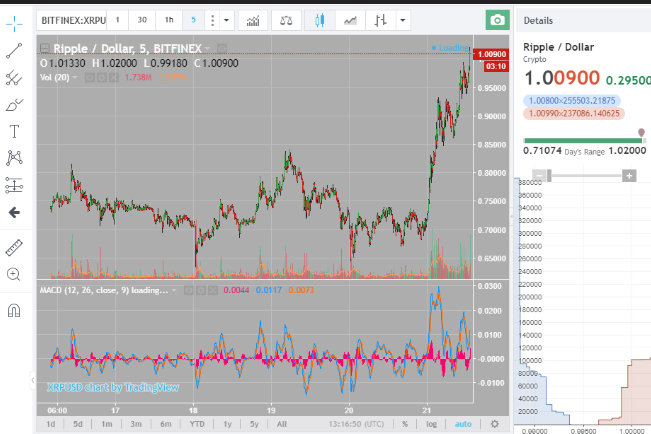The image size is (651, 434).
Task: Open the Indicators menu button
Action: pyautogui.click(x=253, y=20)
